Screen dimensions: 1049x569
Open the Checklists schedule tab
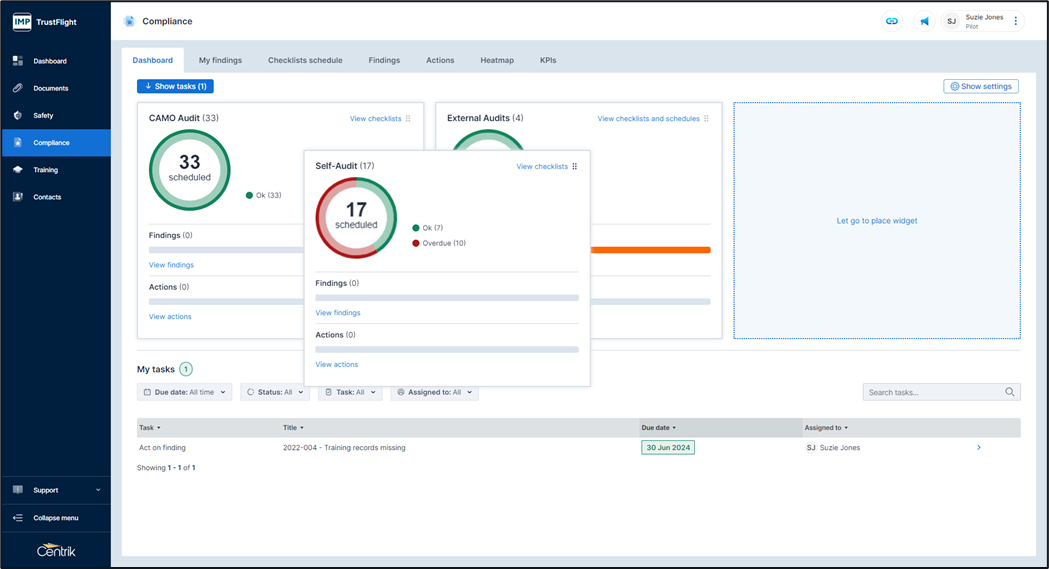coord(305,60)
